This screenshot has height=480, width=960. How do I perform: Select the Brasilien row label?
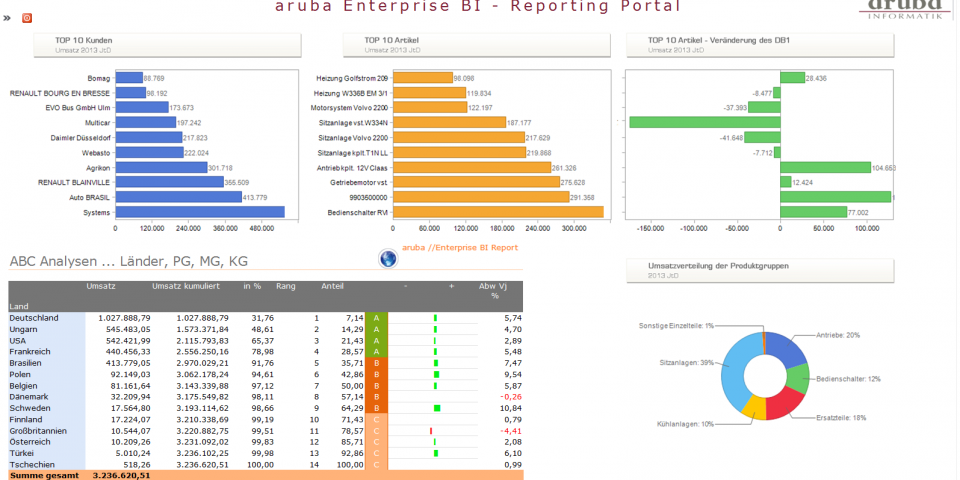[x=26, y=363]
